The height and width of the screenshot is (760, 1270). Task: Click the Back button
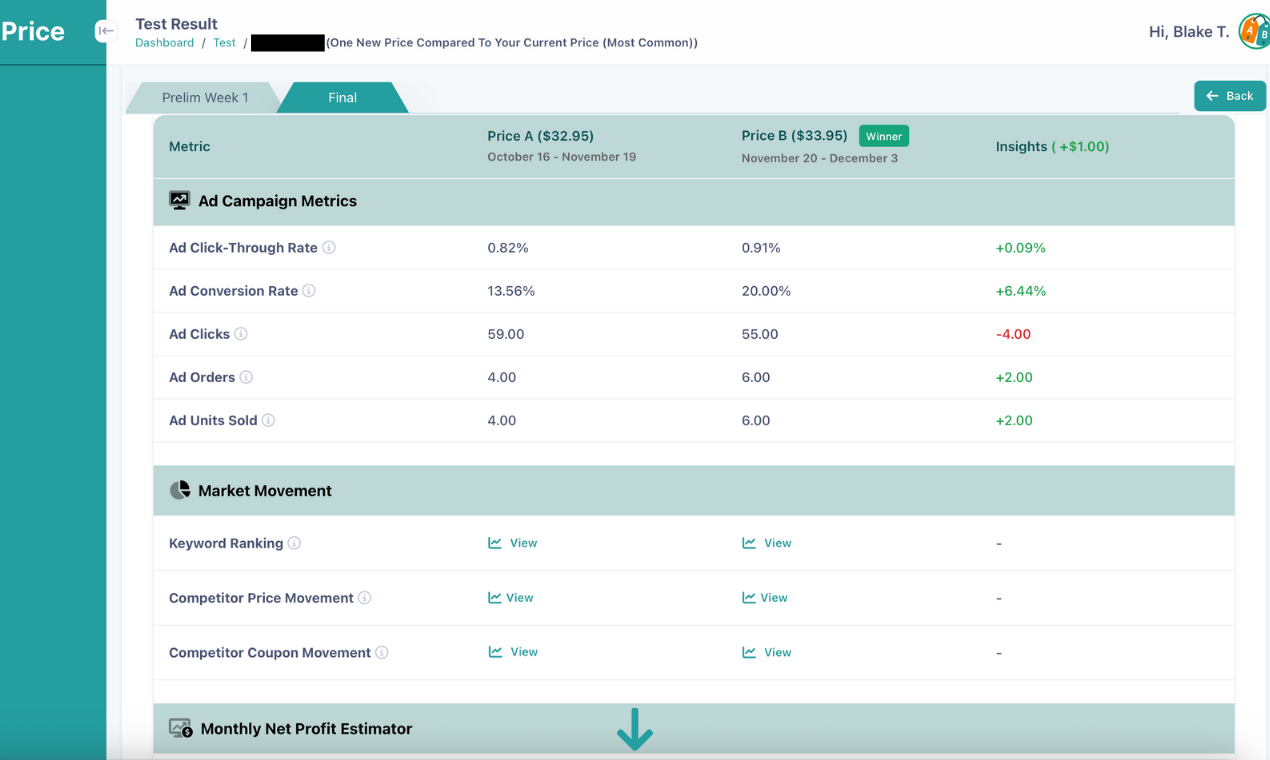pyautogui.click(x=1229, y=95)
